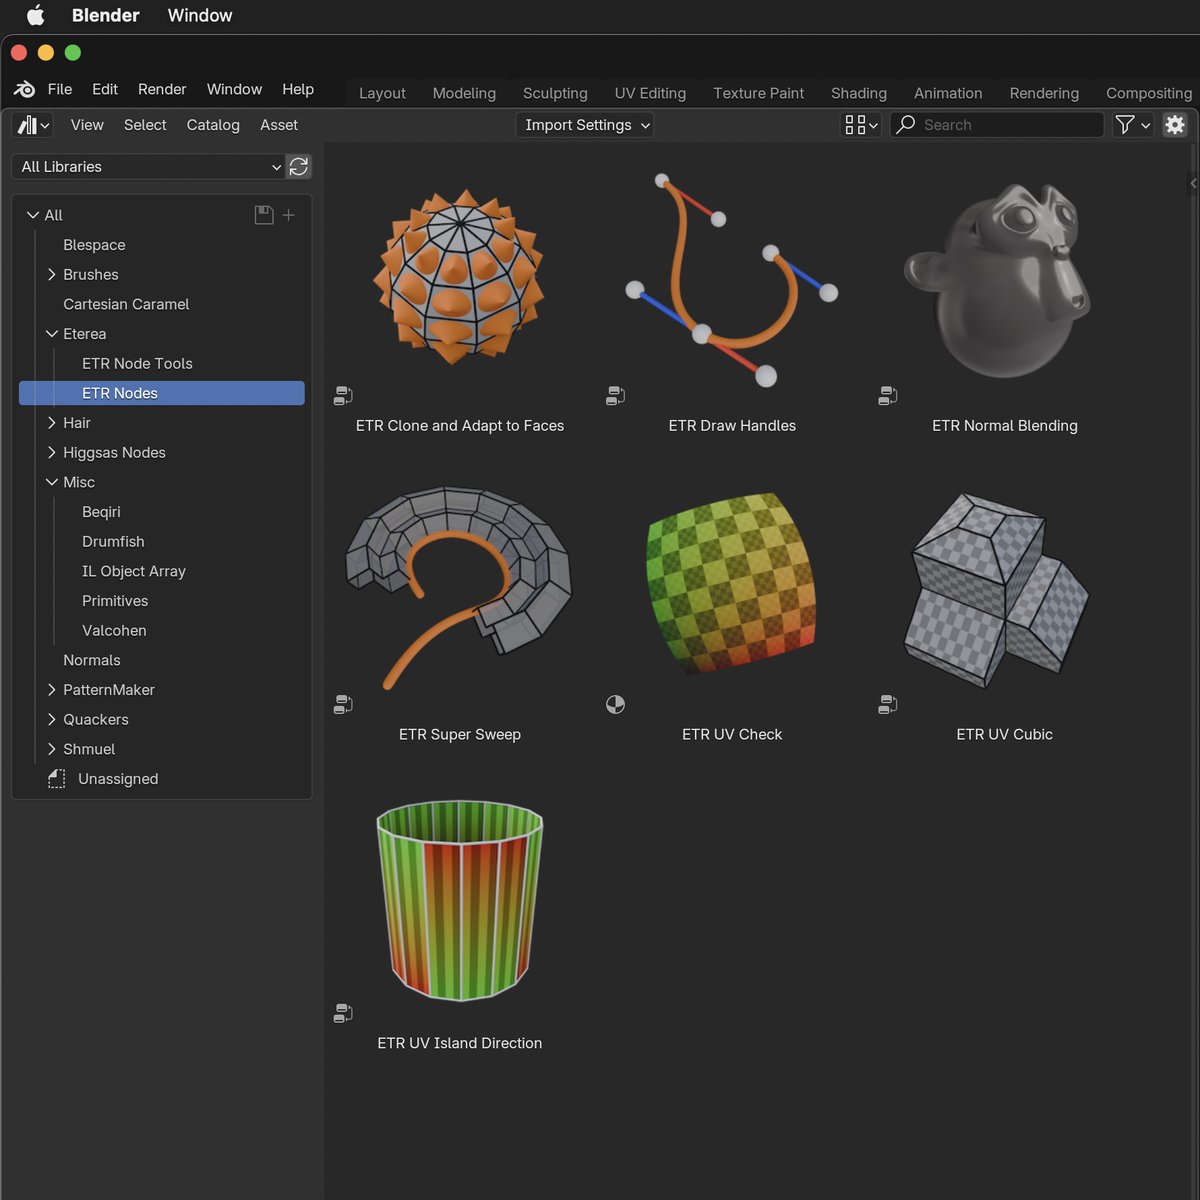Screen dimensions: 1200x1200
Task: Click node group icon under ETR Super Sweep
Action: click(343, 705)
